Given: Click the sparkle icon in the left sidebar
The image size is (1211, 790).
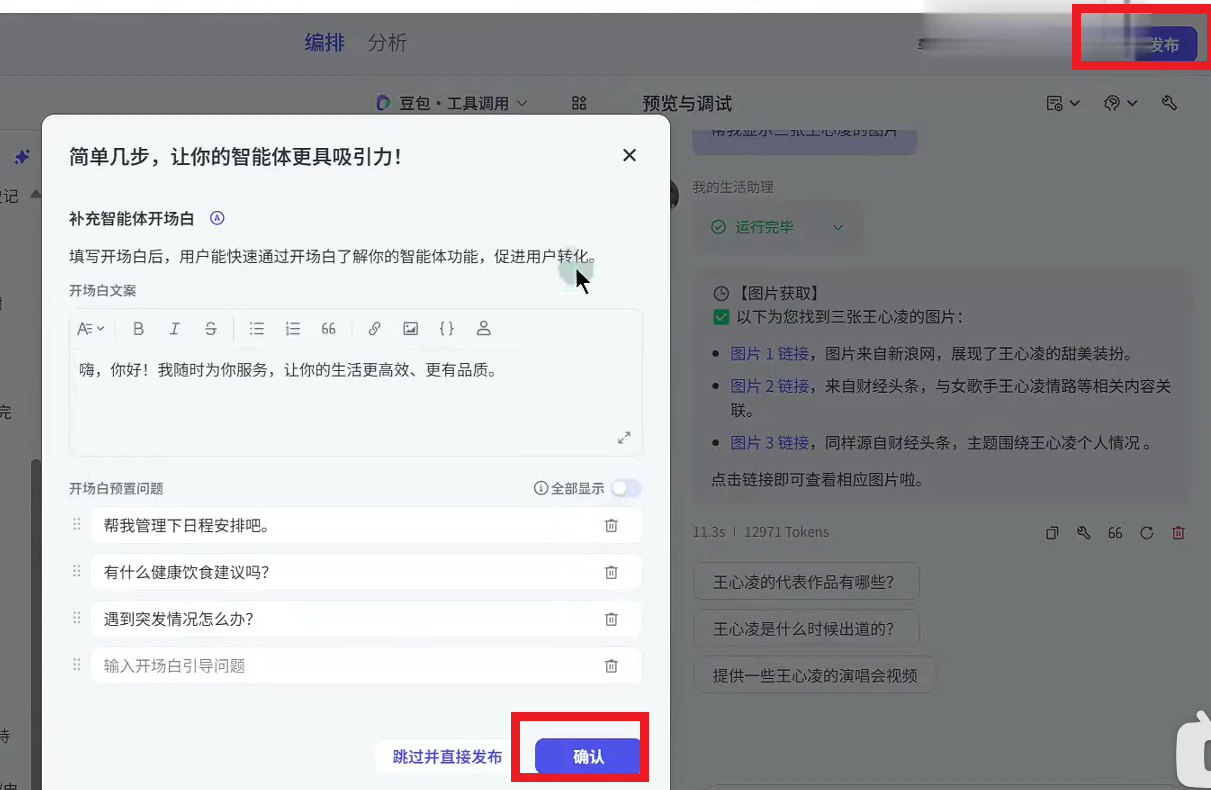Looking at the screenshot, I should [x=22, y=157].
